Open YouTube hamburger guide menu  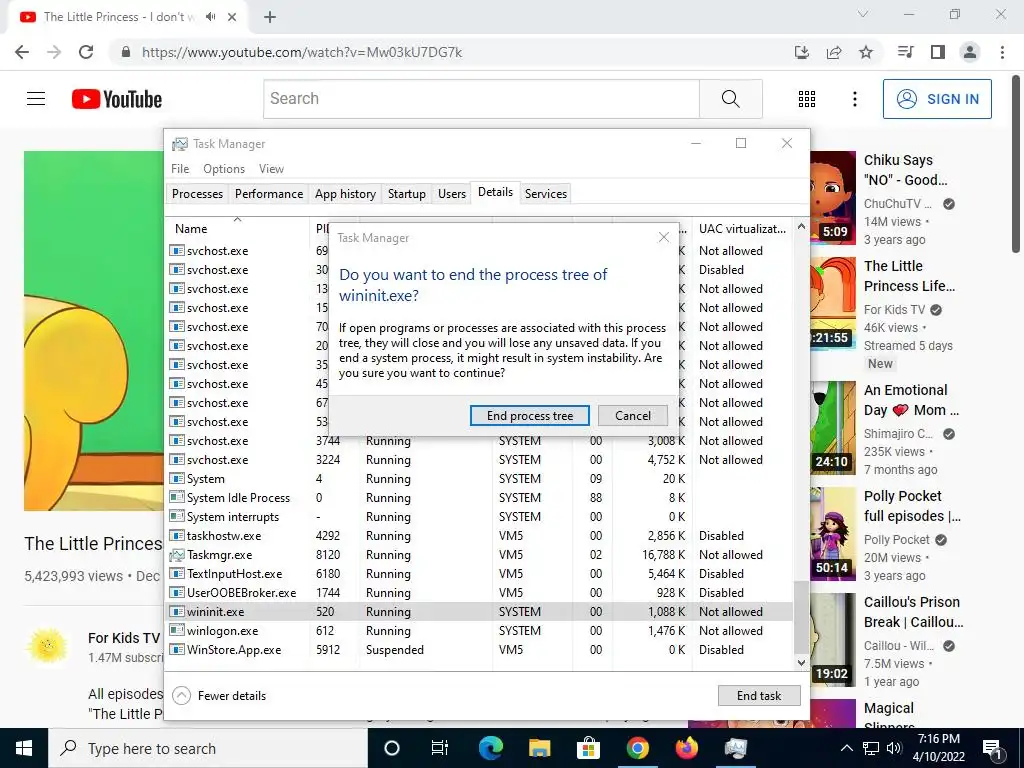click(36, 99)
